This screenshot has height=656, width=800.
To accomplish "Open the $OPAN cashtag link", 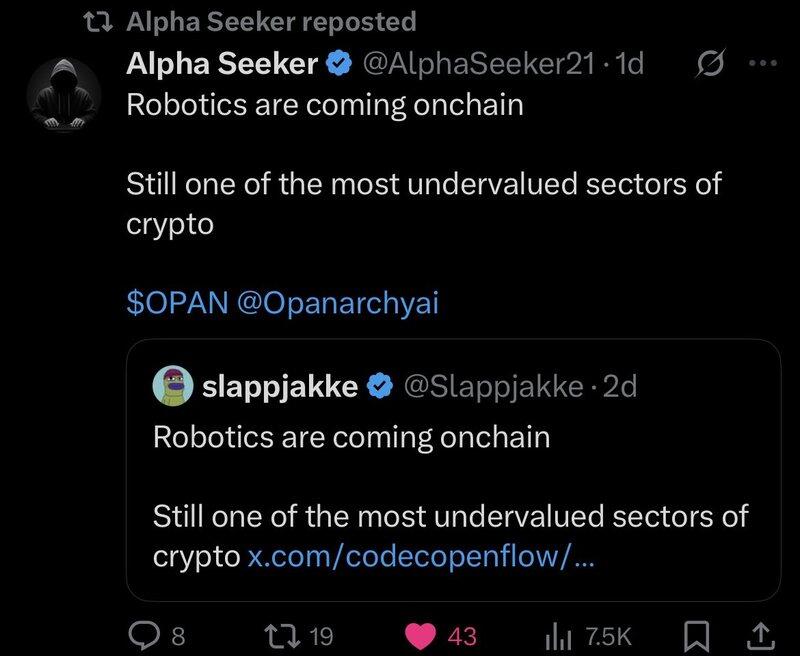I will point(178,304).
